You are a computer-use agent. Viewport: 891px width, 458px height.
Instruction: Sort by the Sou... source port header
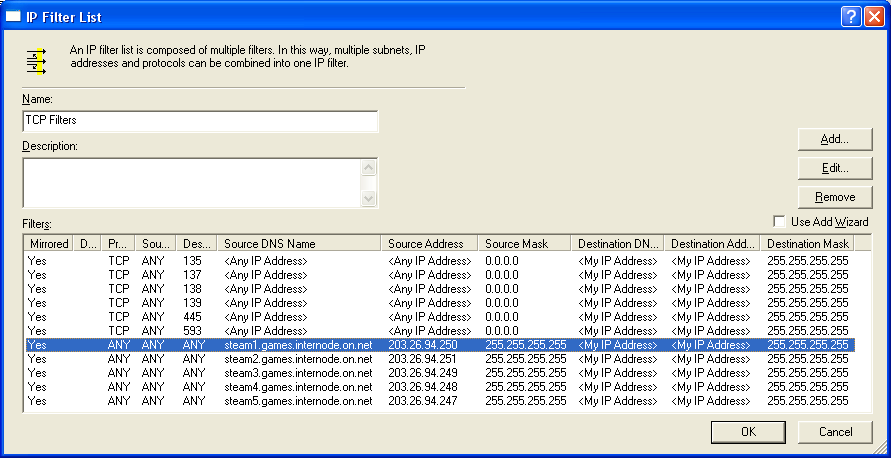pyautogui.click(x=156, y=244)
